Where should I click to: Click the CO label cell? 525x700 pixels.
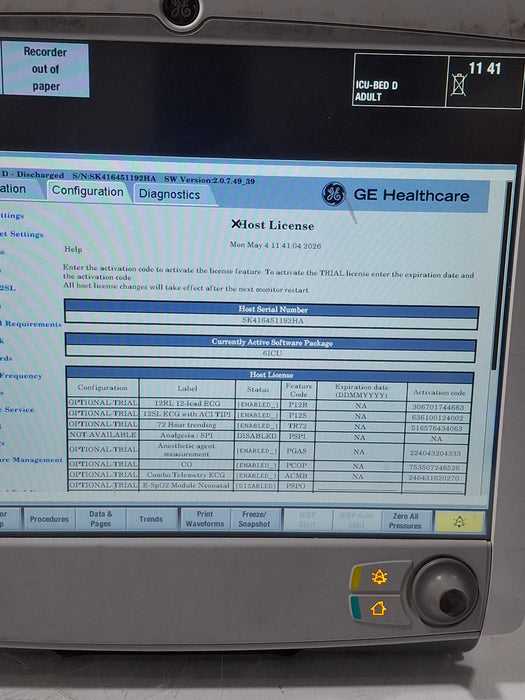187,464
